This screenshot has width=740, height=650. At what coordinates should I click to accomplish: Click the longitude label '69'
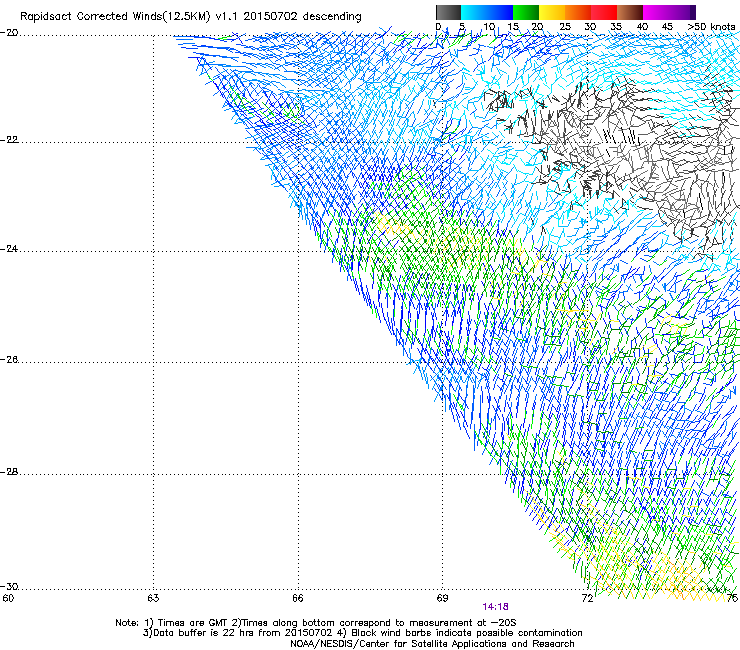(x=442, y=599)
